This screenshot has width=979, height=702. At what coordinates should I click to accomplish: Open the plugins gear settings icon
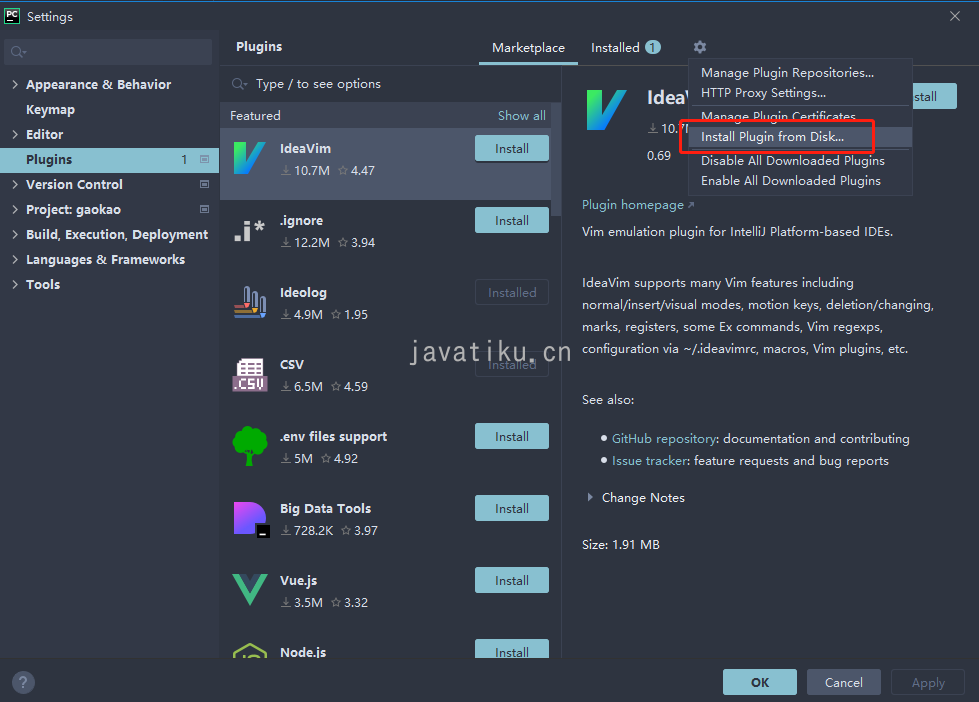pyautogui.click(x=700, y=47)
